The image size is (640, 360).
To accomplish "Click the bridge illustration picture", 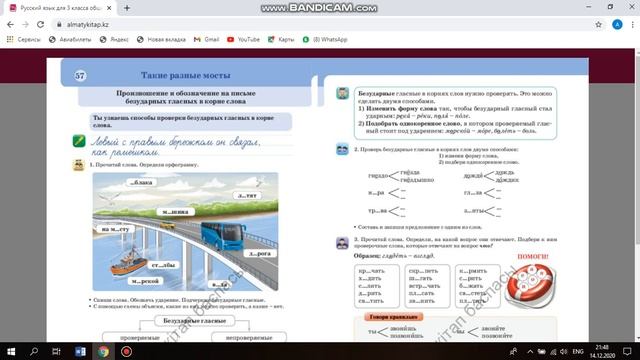I will [x=185, y=231].
